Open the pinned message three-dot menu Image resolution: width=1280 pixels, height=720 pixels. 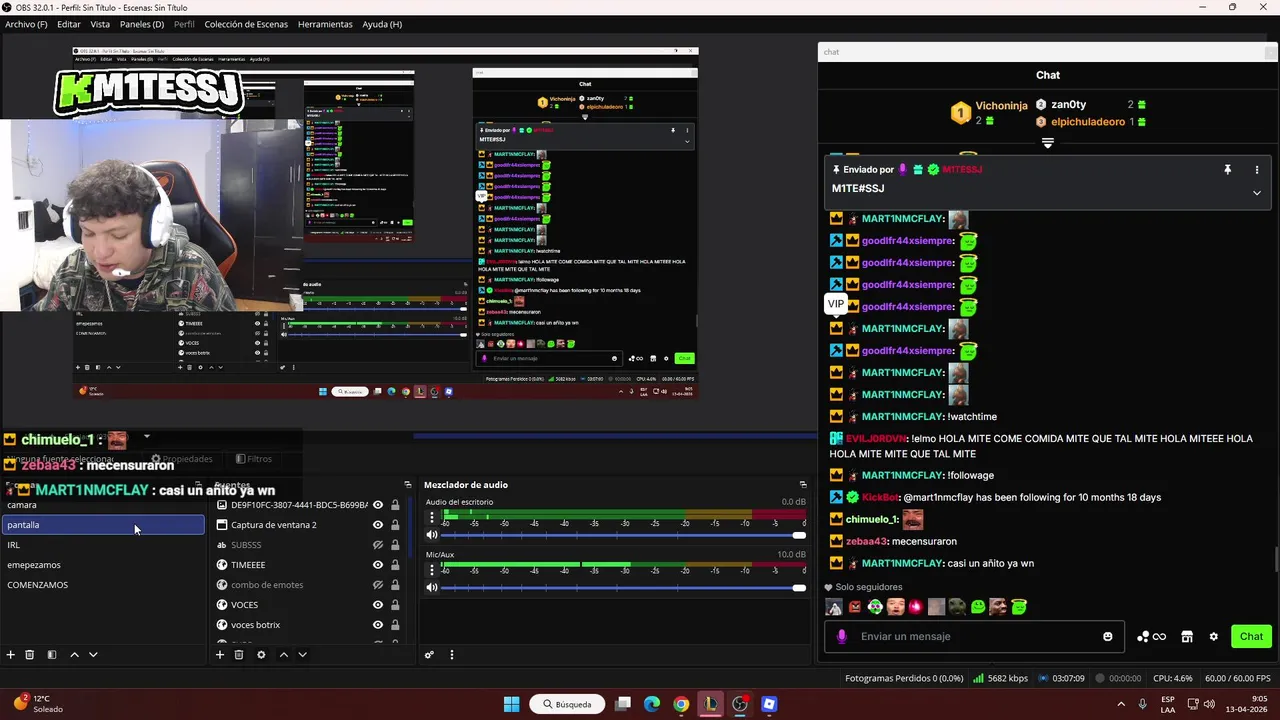(1257, 170)
